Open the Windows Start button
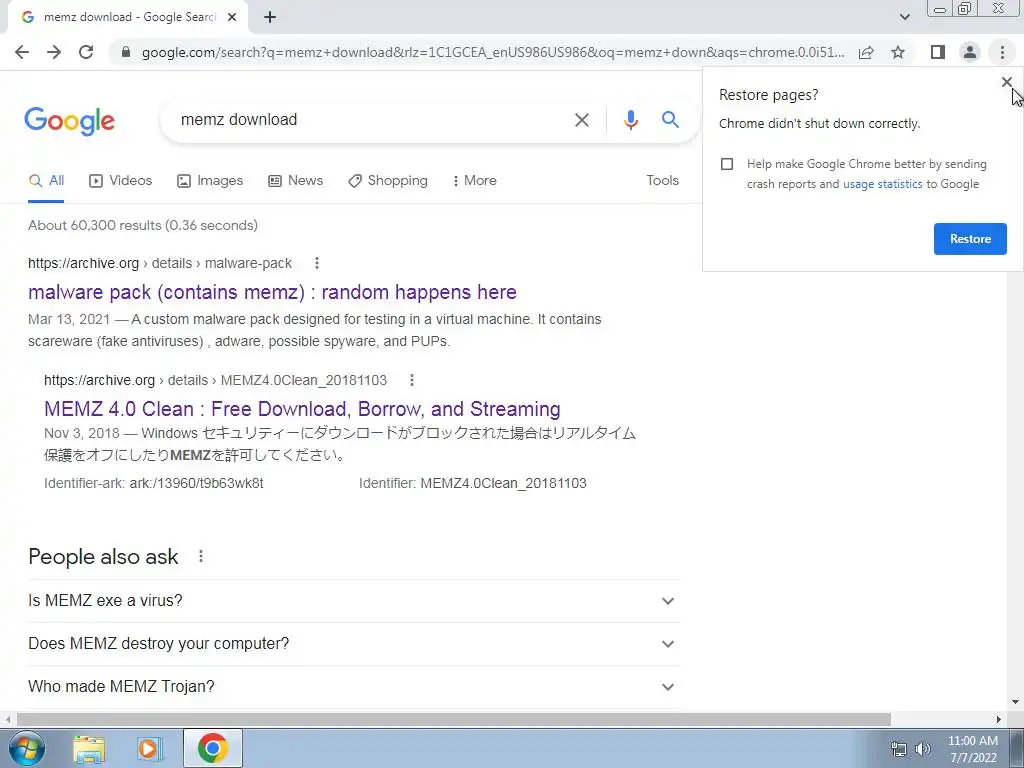Viewport: 1024px width, 768px height. [27, 748]
